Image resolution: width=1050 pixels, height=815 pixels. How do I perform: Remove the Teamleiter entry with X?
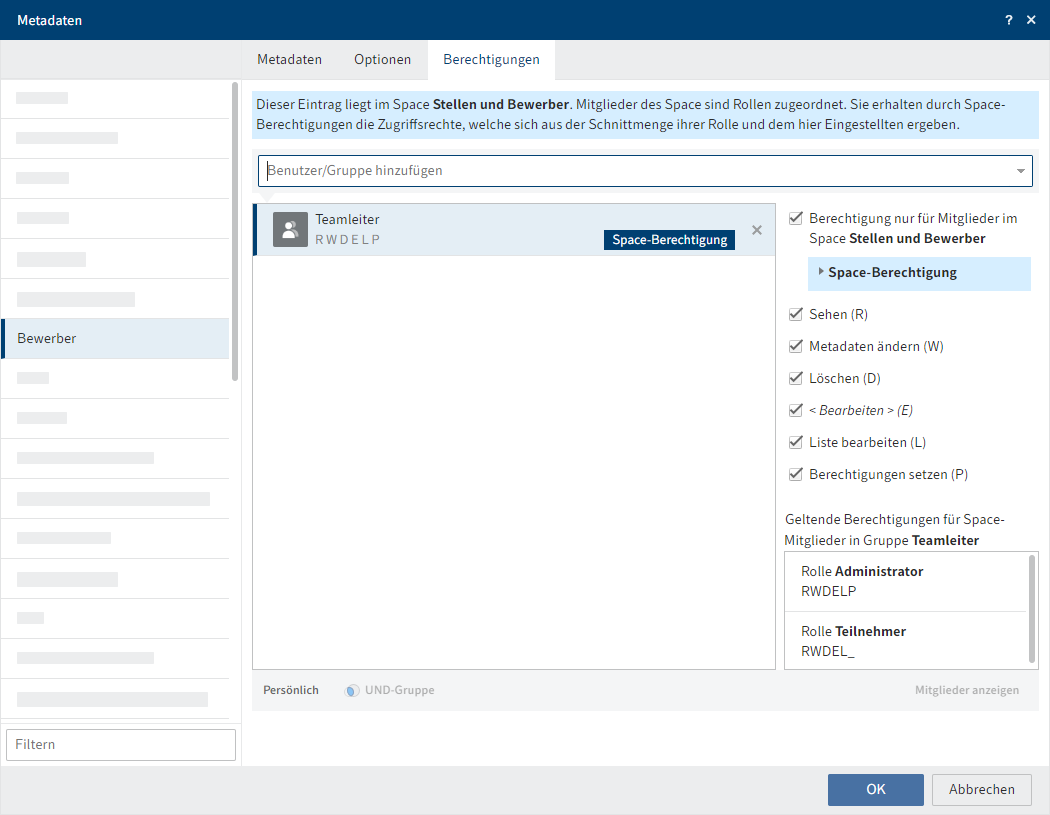[x=757, y=230]
